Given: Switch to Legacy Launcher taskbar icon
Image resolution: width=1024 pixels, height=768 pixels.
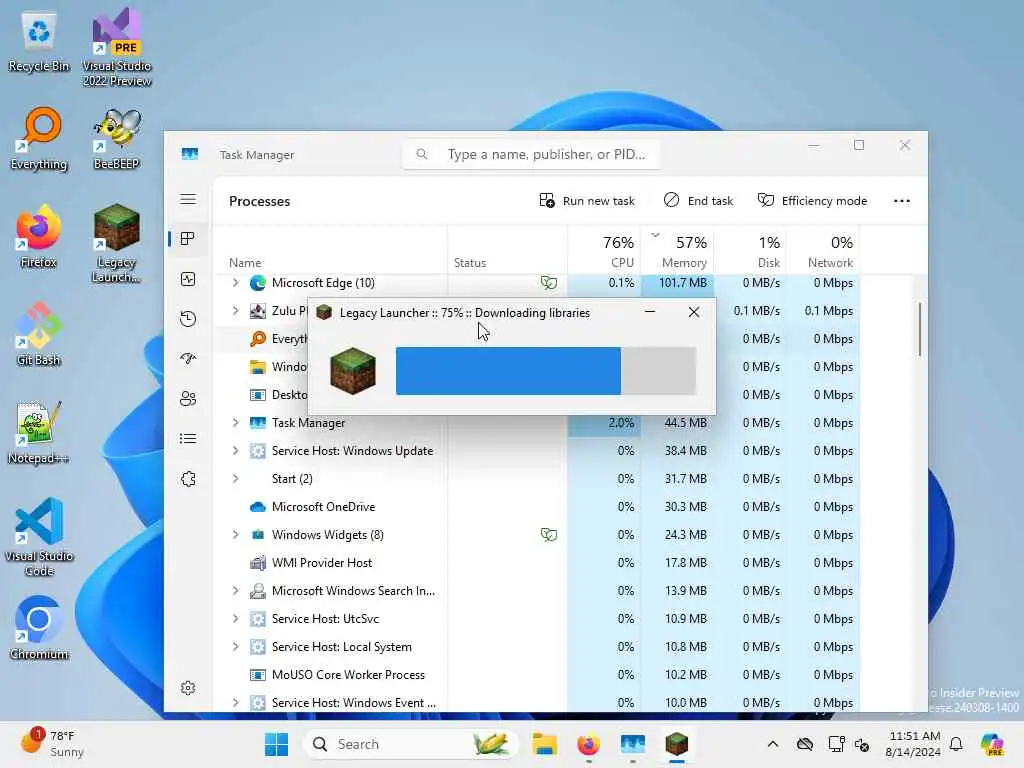Looking at the screenshot, I should tap(677, 744).
